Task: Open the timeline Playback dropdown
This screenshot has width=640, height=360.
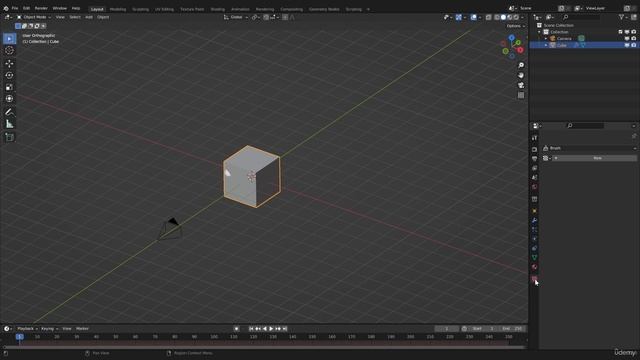Action: click(27, 329)
